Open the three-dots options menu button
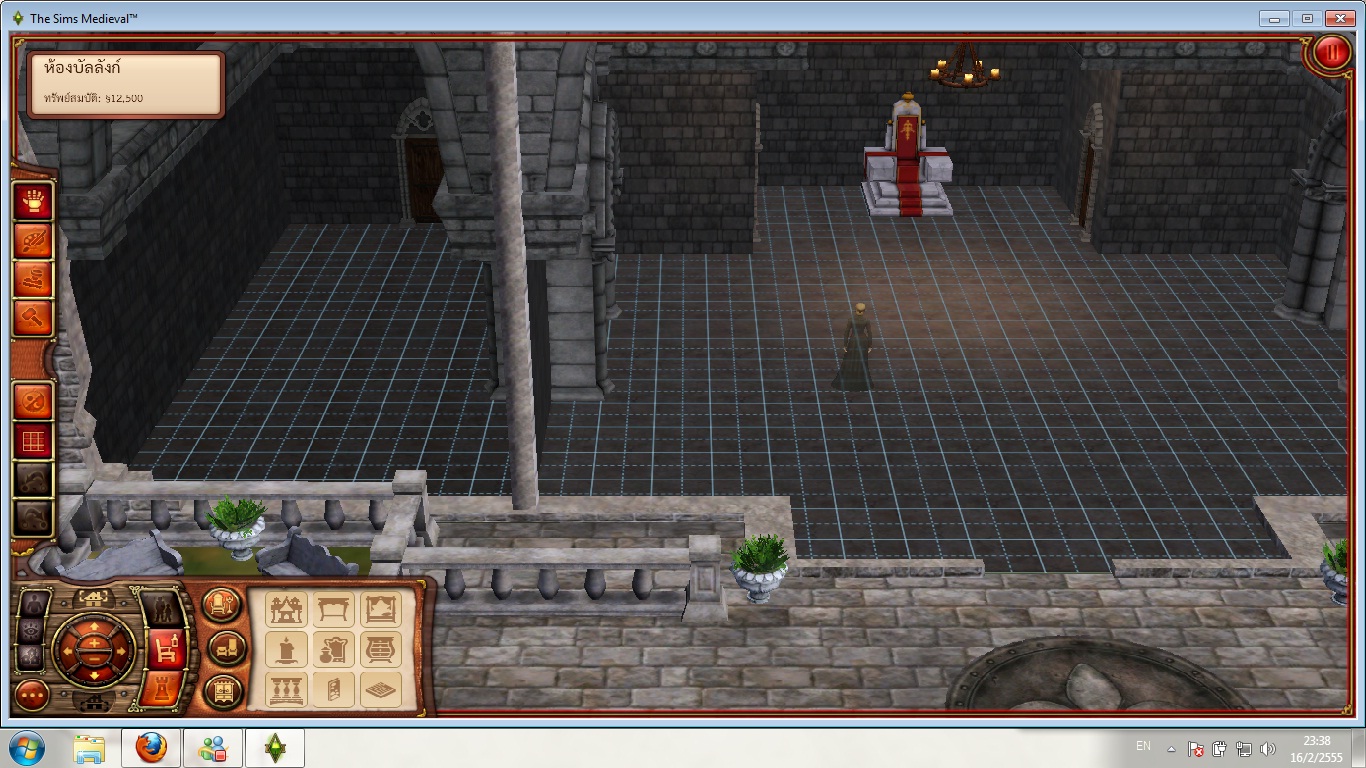 tap(33, 695)
